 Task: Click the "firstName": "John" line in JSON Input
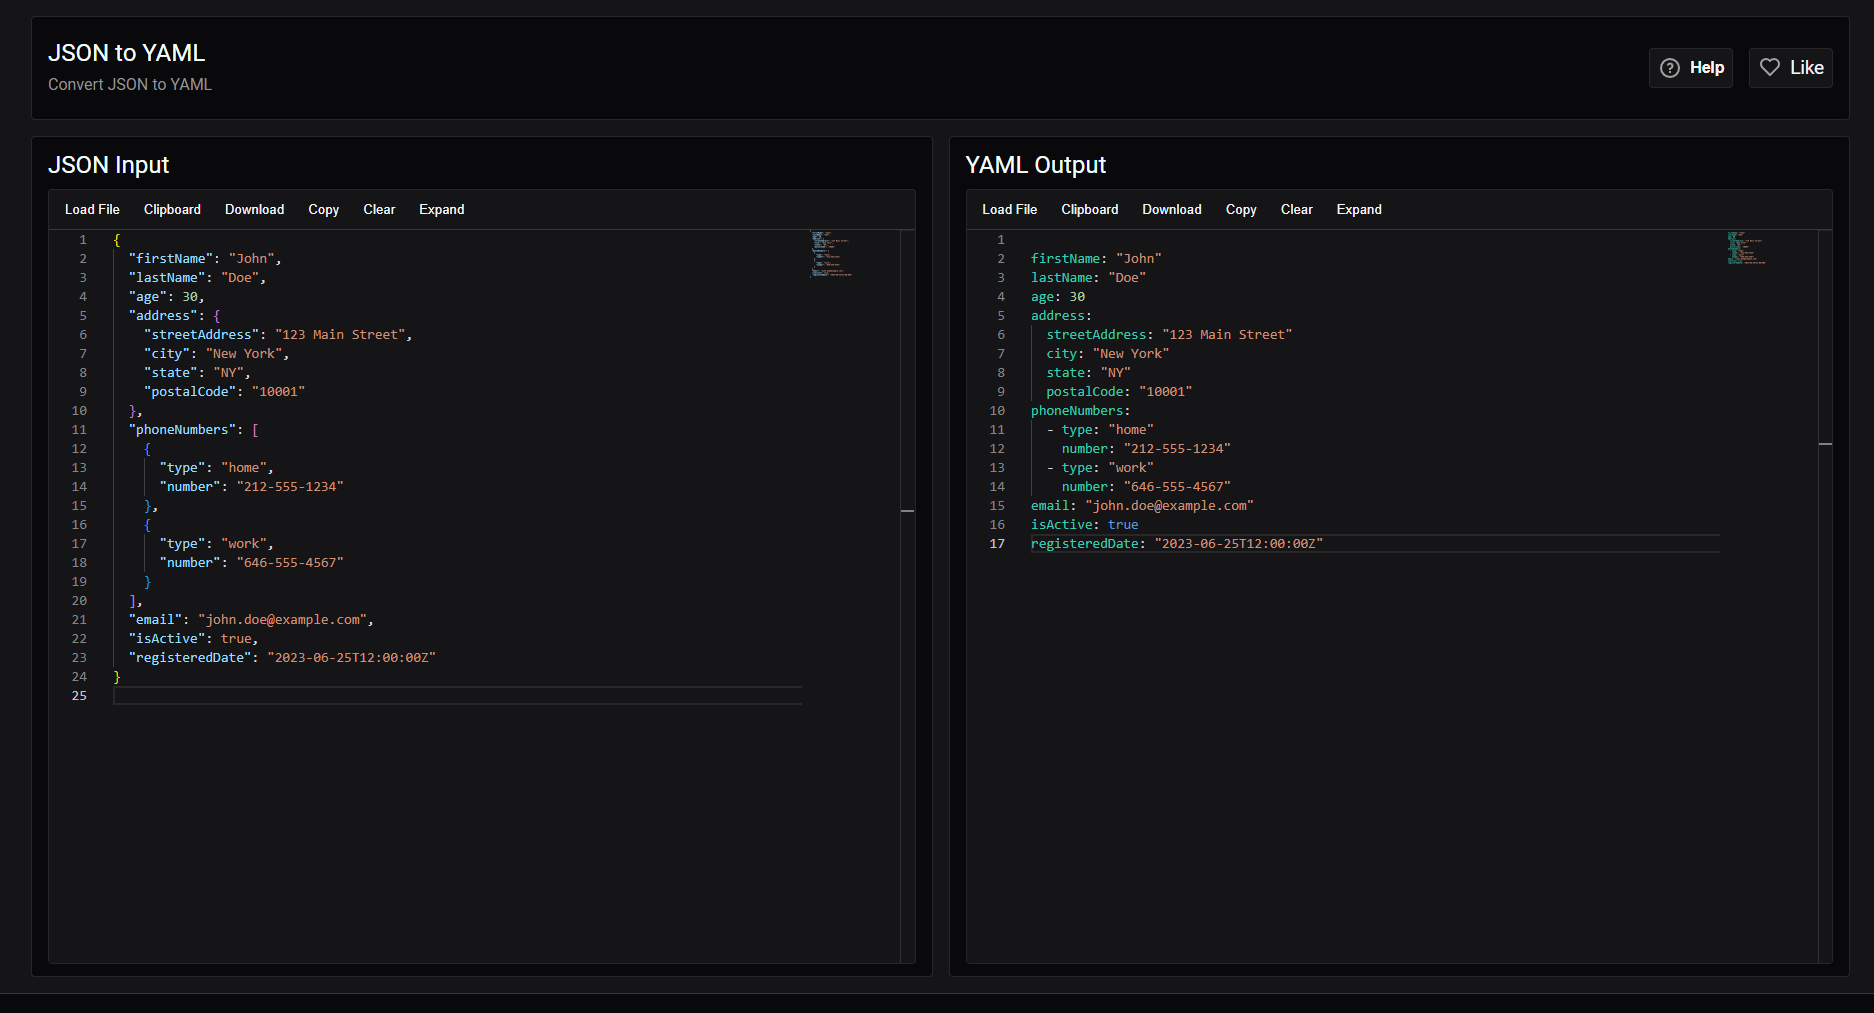click(x=205, y=259)
